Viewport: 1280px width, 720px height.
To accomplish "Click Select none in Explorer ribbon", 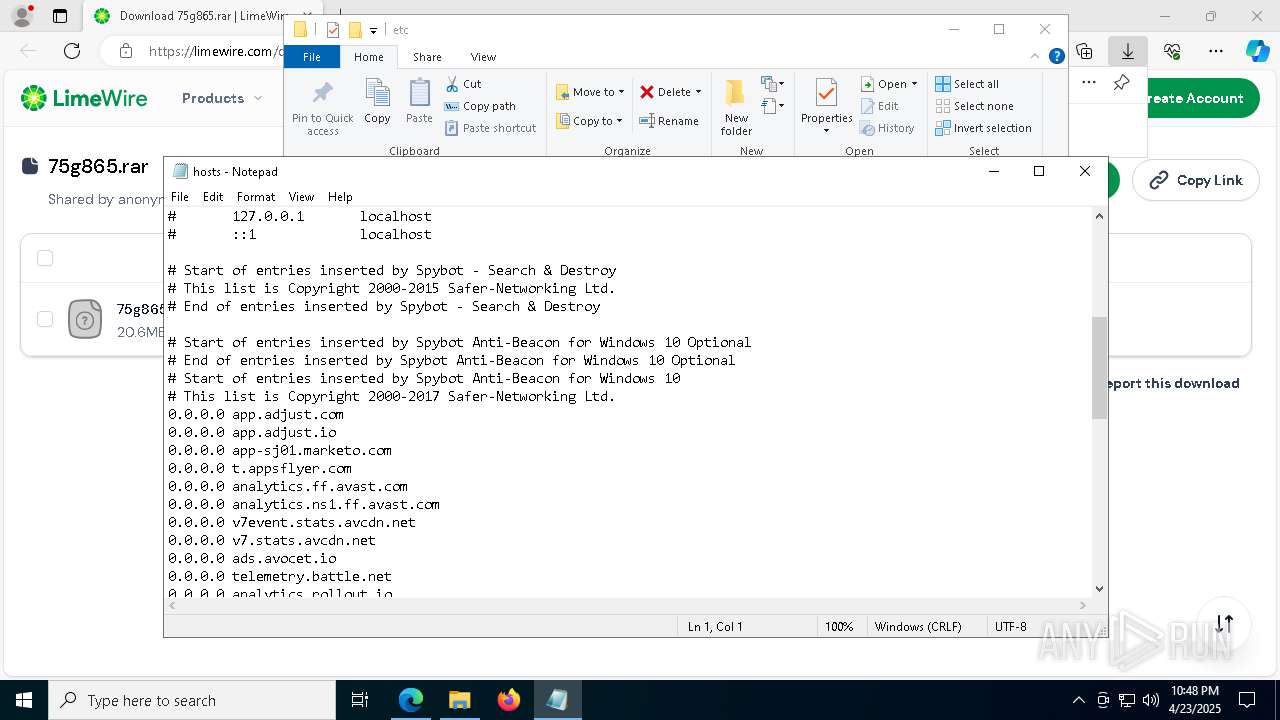I will pyautogui.click(x=974, y=106).
